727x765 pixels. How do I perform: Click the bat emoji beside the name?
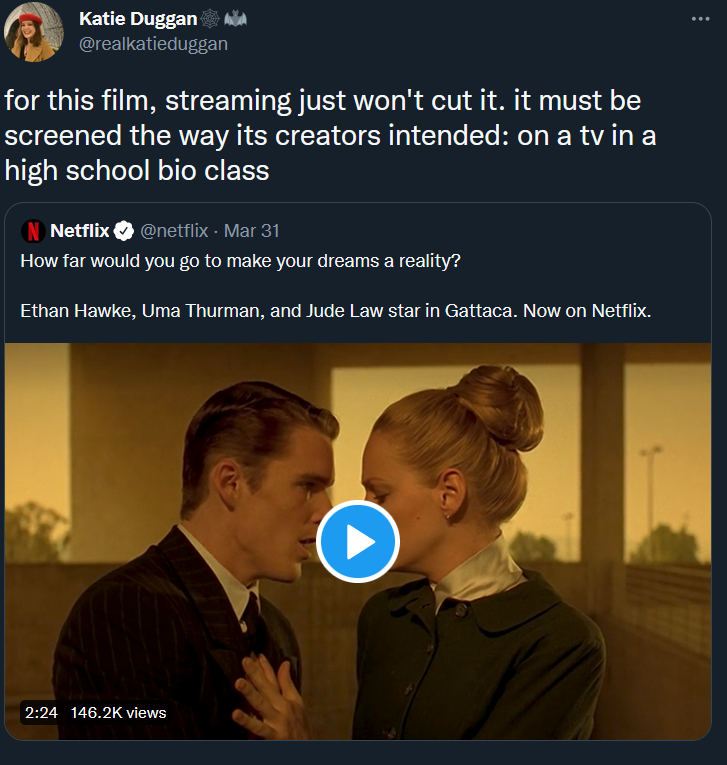pos(235,19)
